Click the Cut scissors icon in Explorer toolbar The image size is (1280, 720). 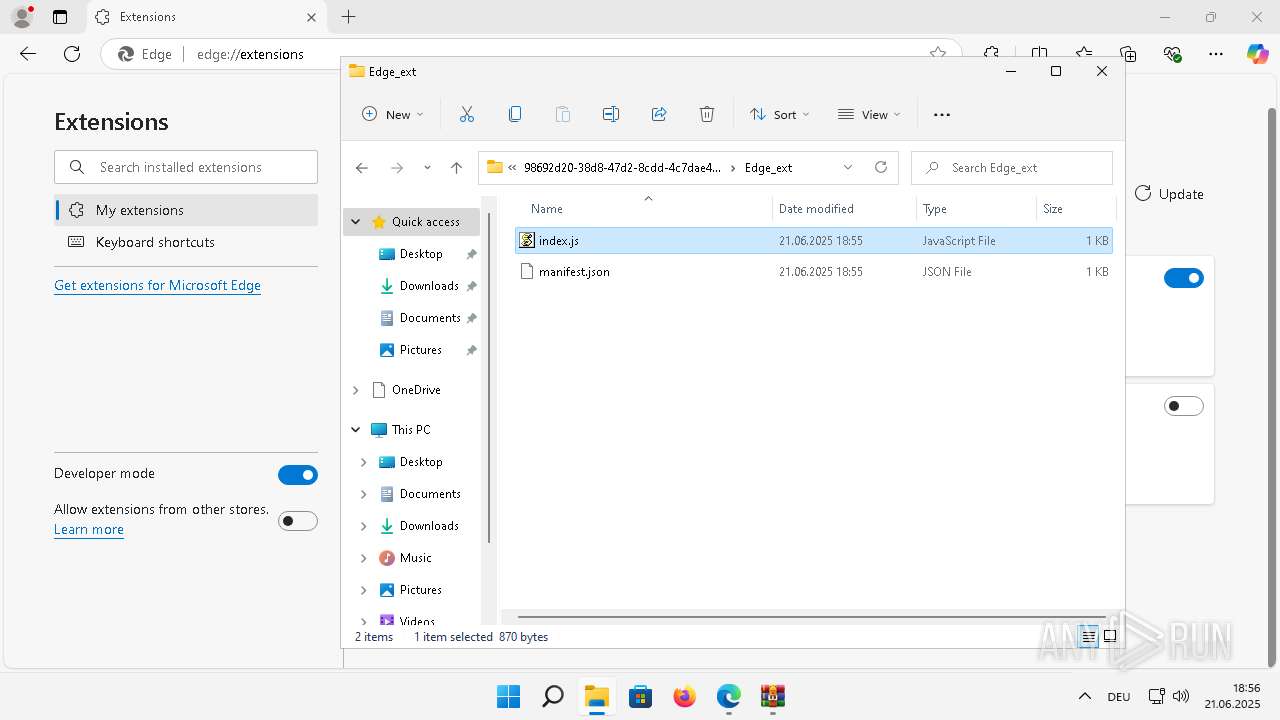coord(467,114)
